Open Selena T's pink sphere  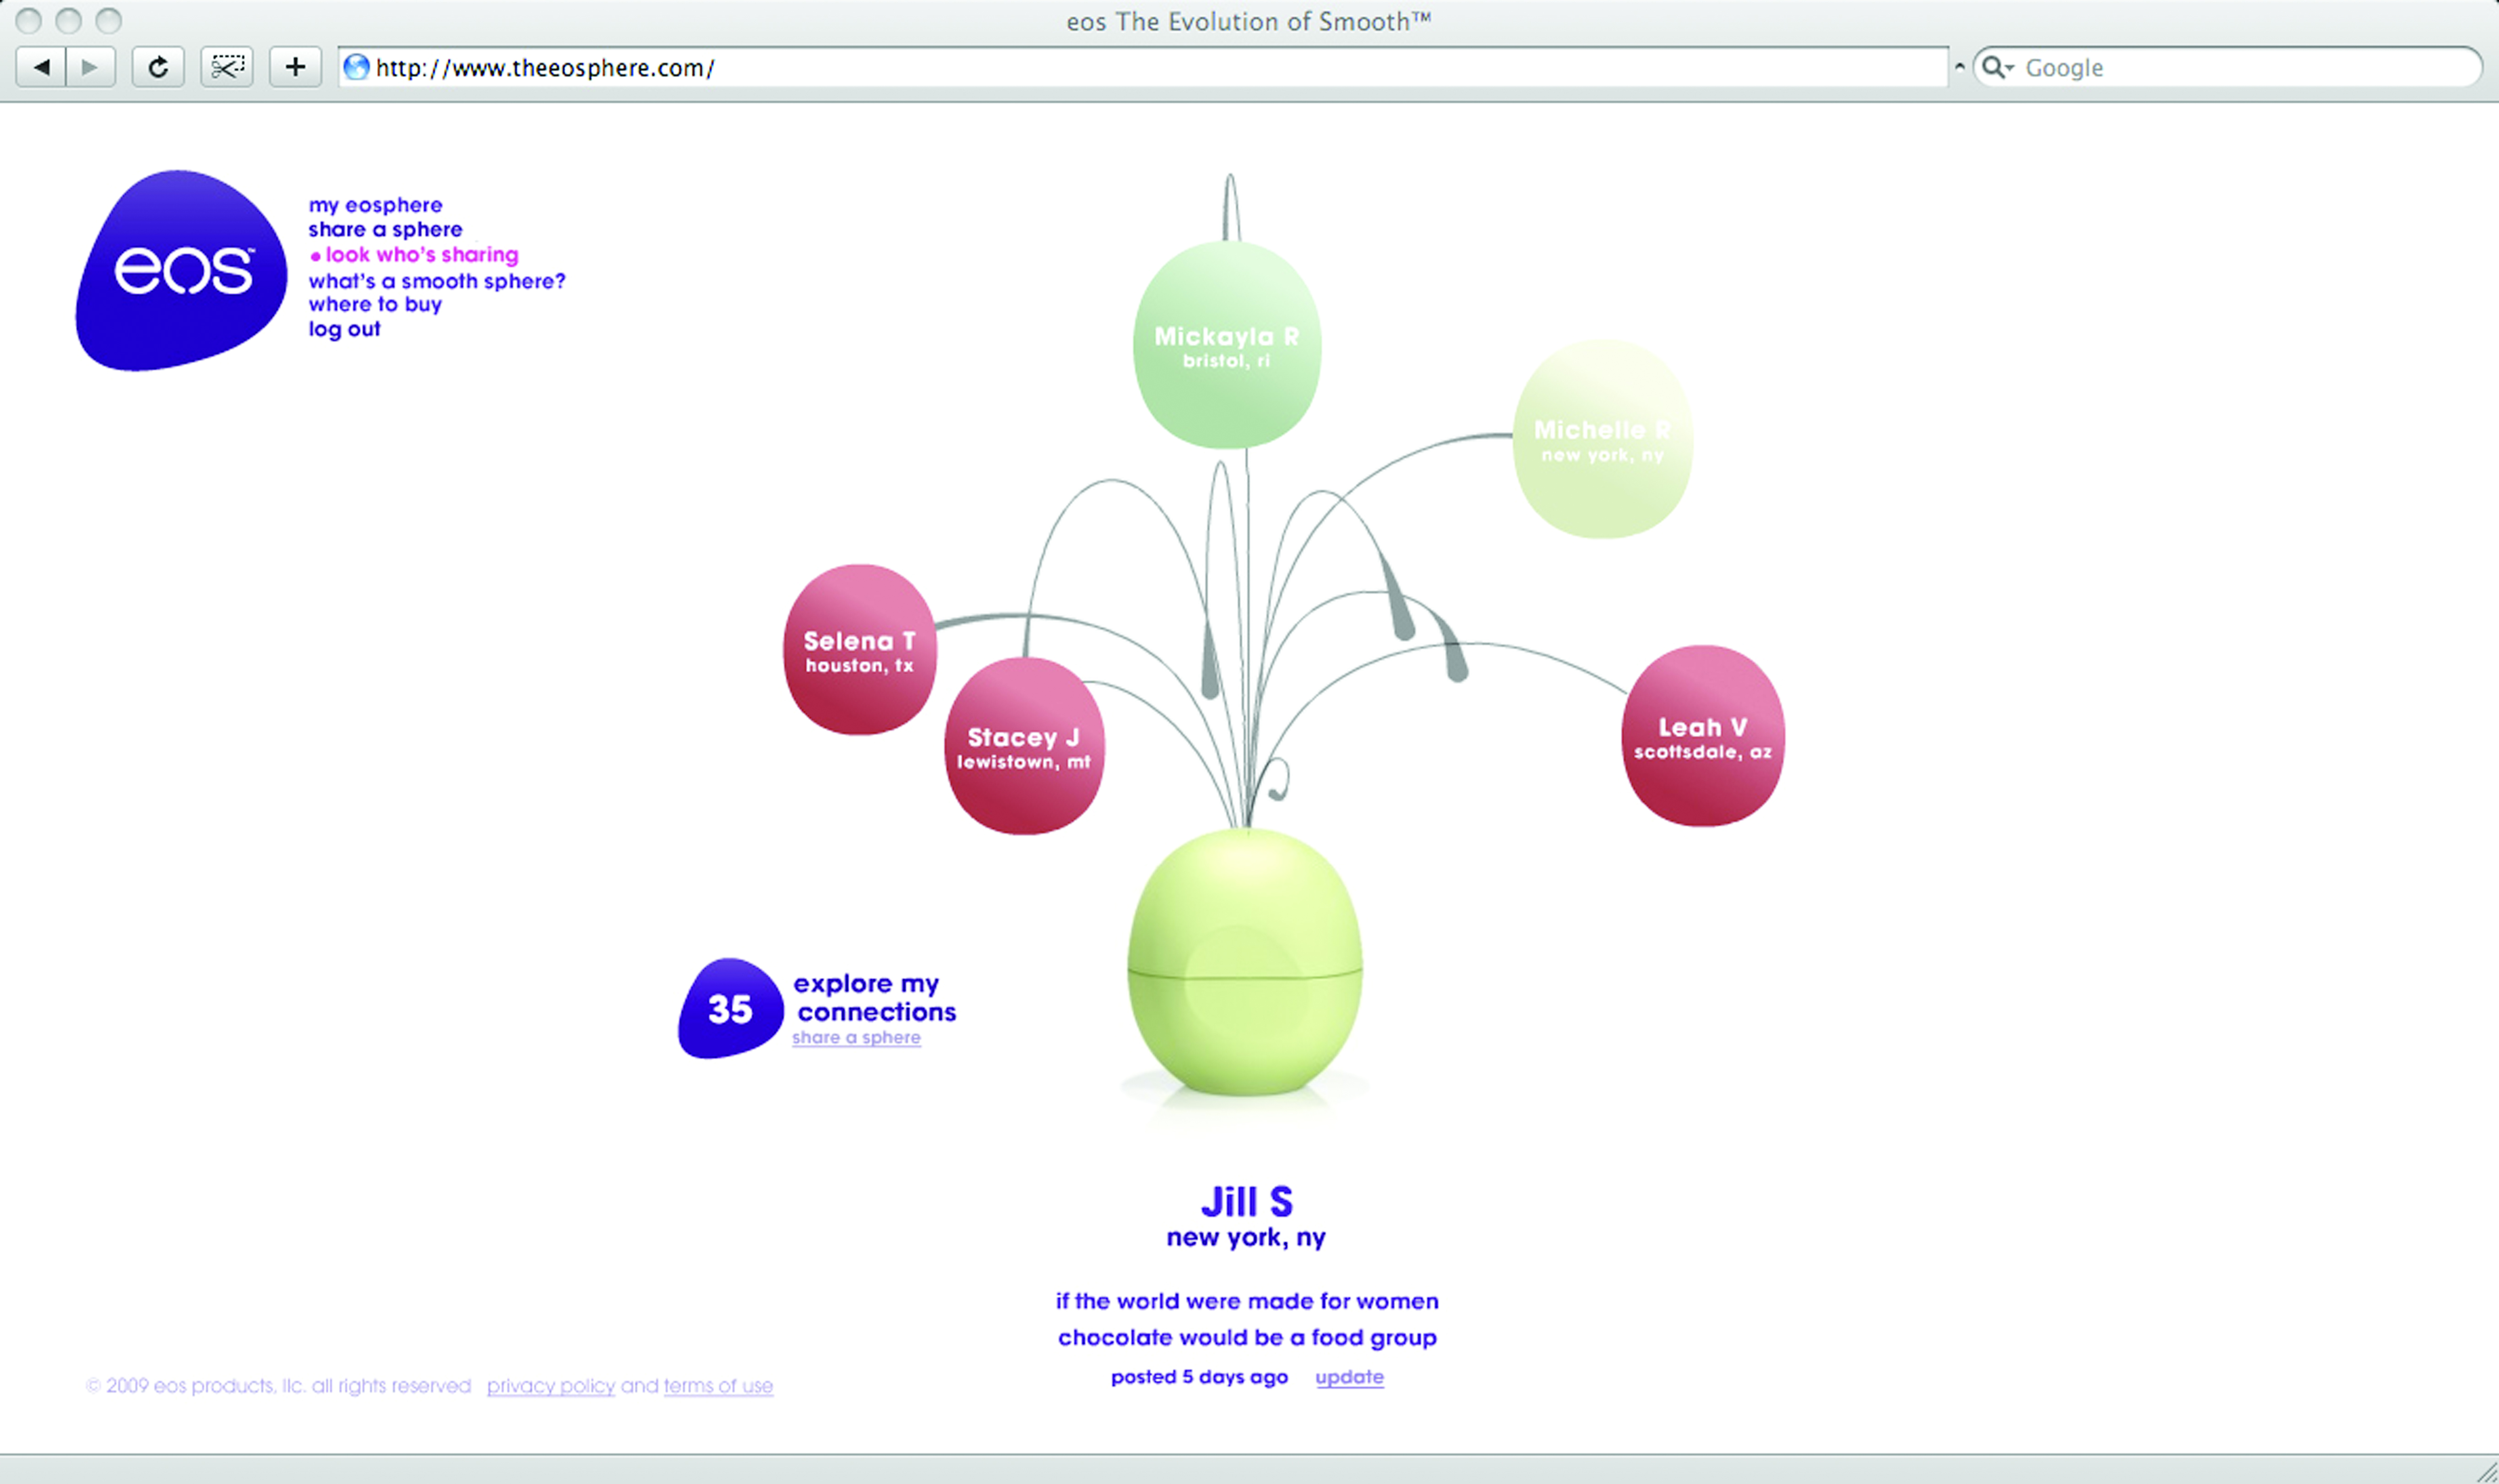860,650
